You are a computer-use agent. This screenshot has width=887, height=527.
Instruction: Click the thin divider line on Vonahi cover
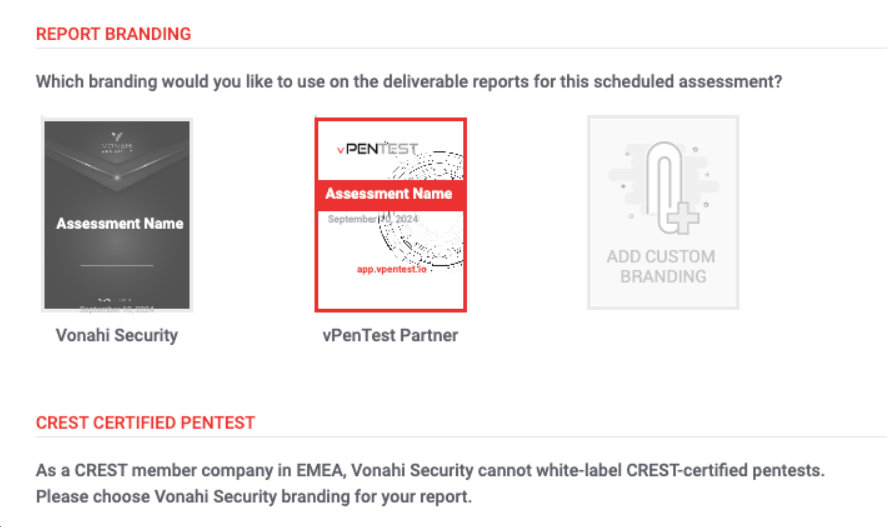(x=117, y=266)
